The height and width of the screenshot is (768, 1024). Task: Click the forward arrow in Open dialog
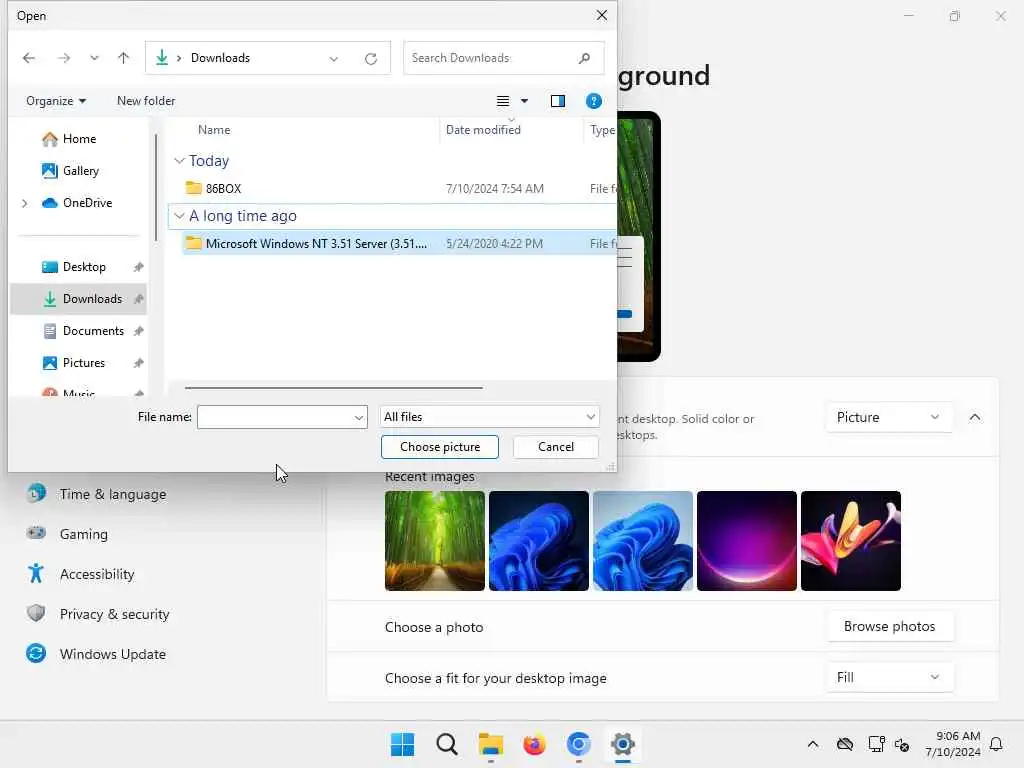[x=63, y=58]
